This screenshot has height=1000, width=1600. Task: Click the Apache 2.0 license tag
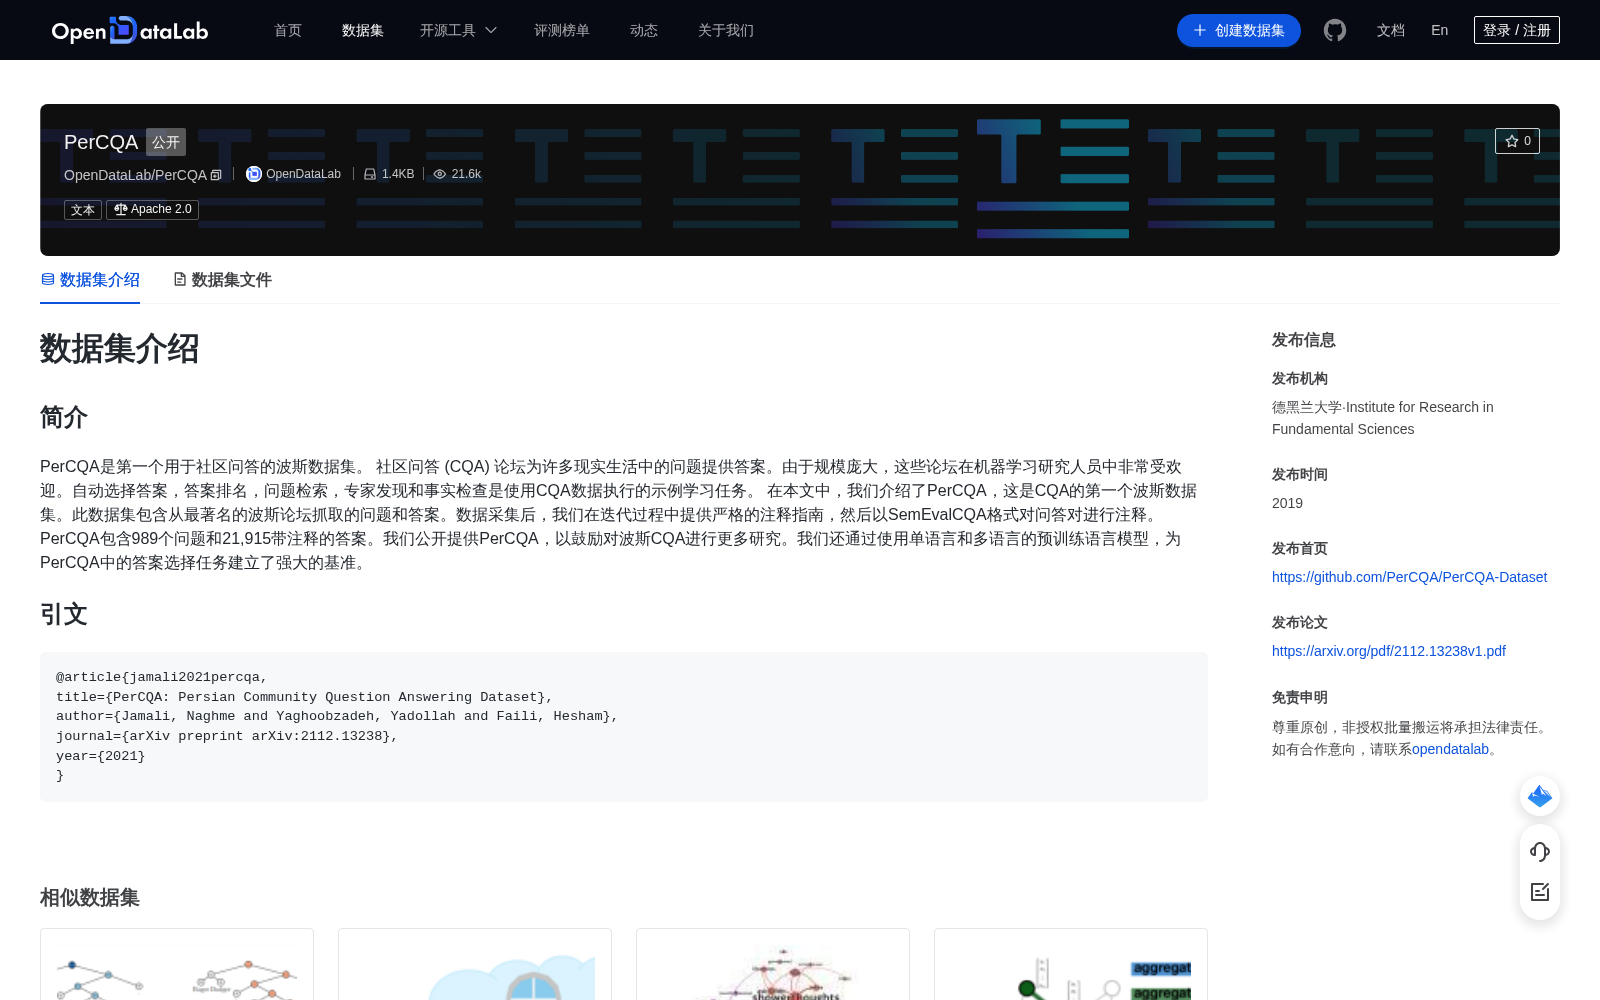152,210
